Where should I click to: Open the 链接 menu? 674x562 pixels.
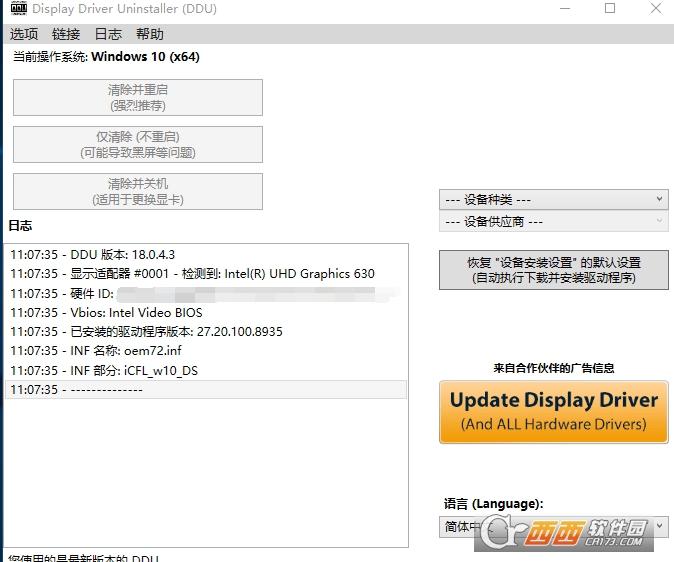[66, 34]
